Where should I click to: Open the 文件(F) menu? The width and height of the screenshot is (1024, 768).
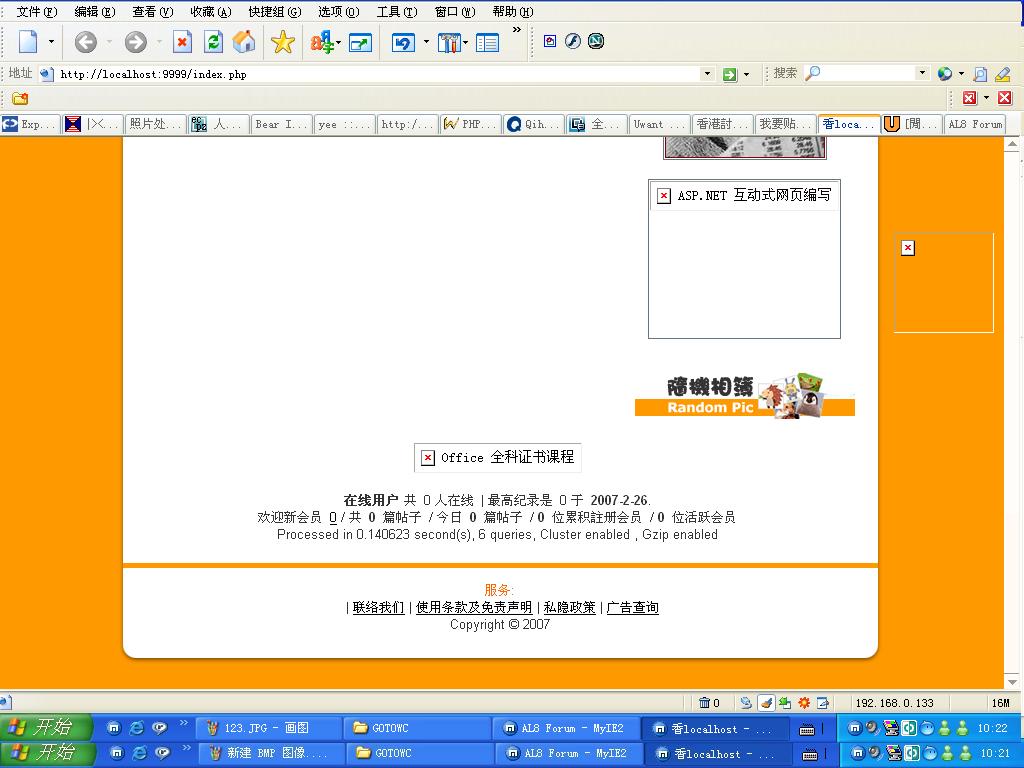tap(37, 12)
